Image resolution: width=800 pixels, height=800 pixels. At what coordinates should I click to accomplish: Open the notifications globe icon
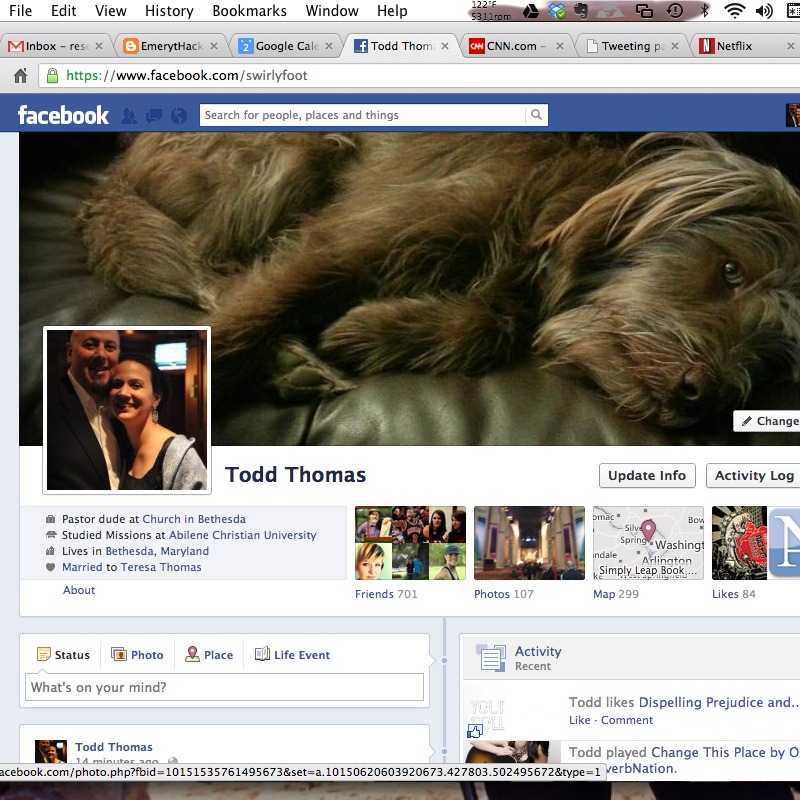click(179, 116)
